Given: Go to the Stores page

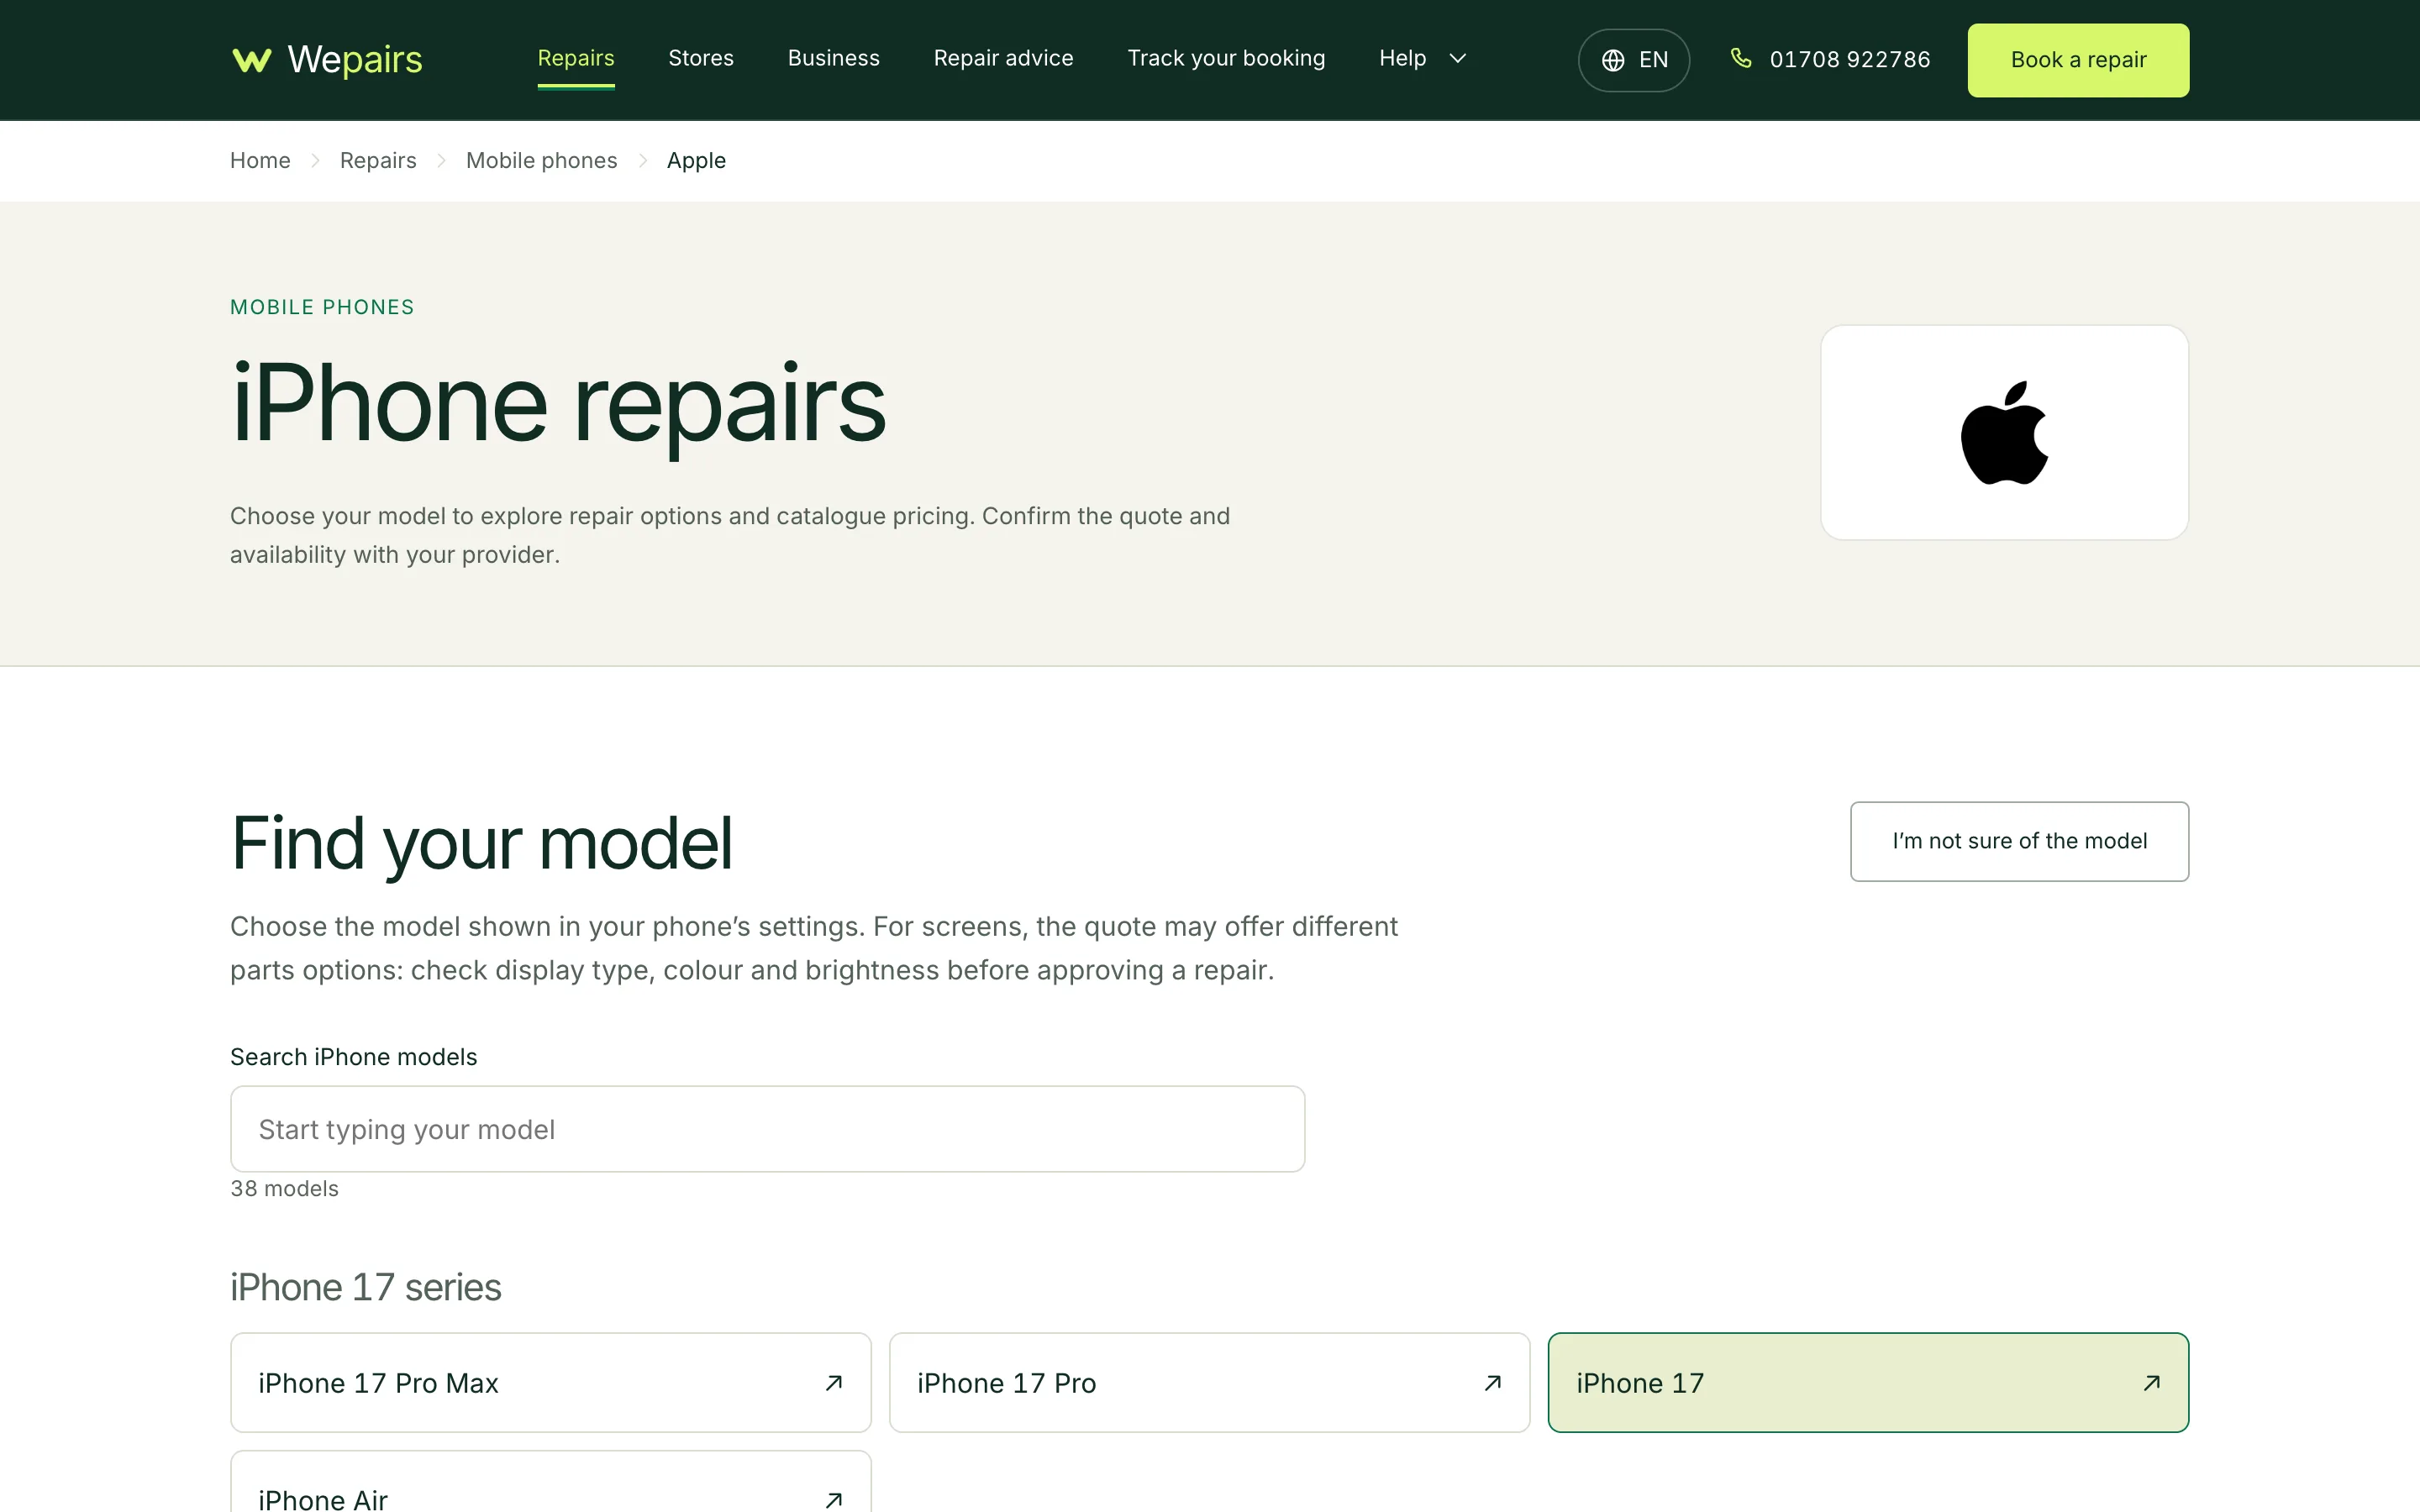Looking at the screenshot, I should tap(701, 58).
